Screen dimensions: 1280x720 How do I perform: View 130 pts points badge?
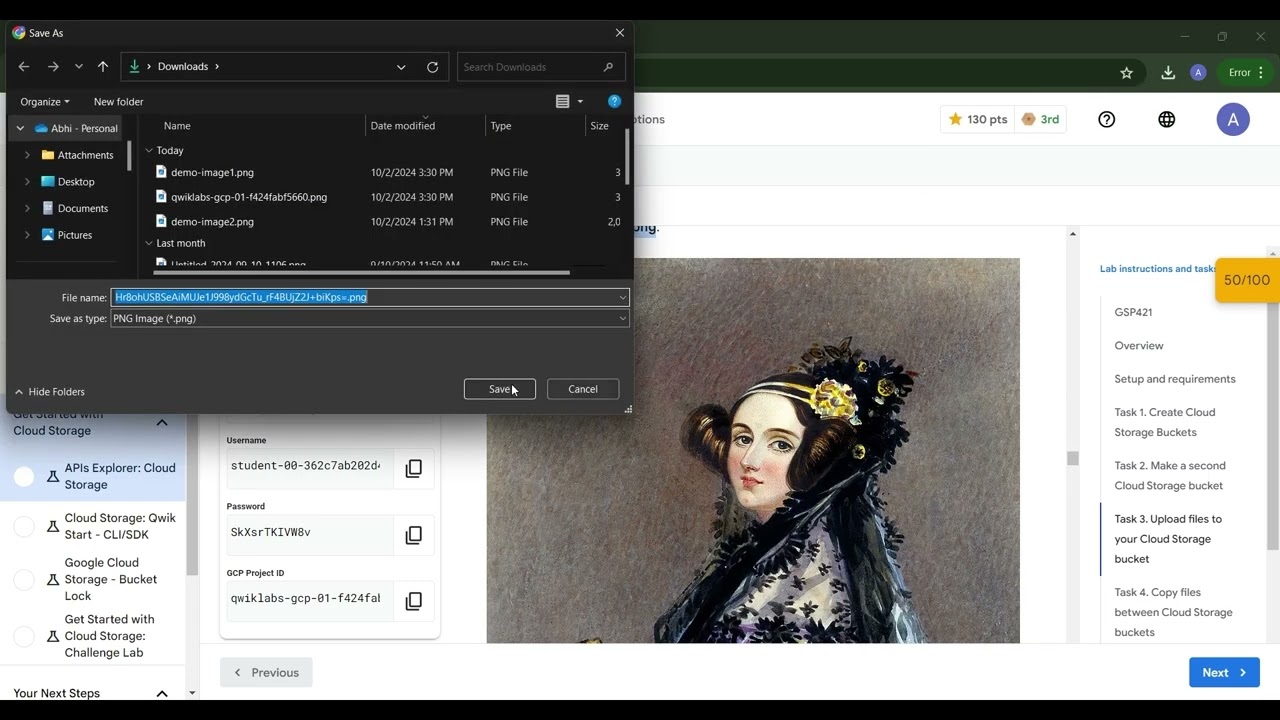click(x=977, y=119)
